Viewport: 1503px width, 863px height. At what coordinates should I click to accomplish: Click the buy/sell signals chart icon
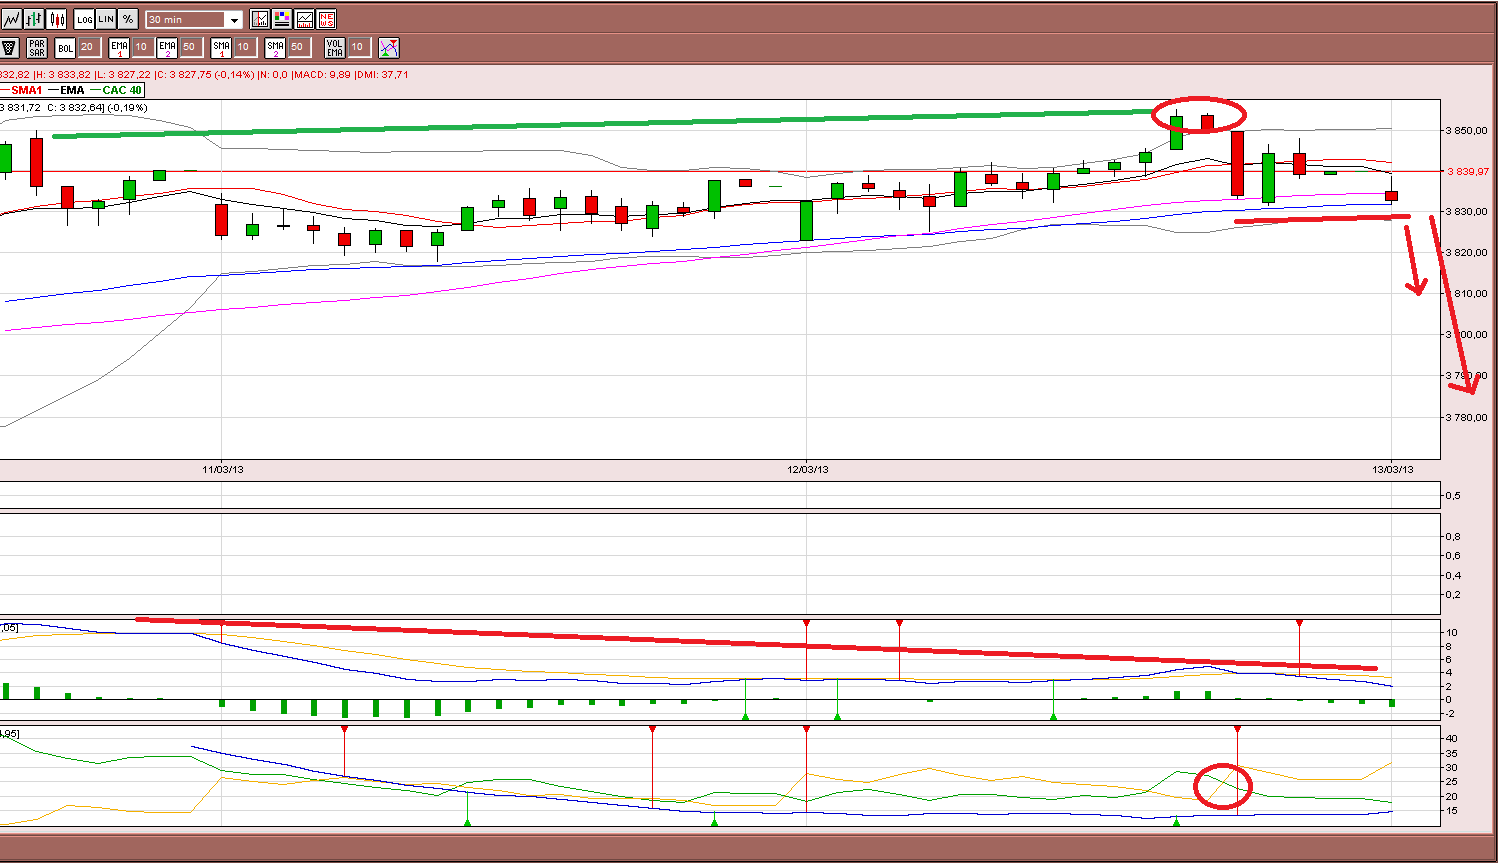tap(389, 47)
